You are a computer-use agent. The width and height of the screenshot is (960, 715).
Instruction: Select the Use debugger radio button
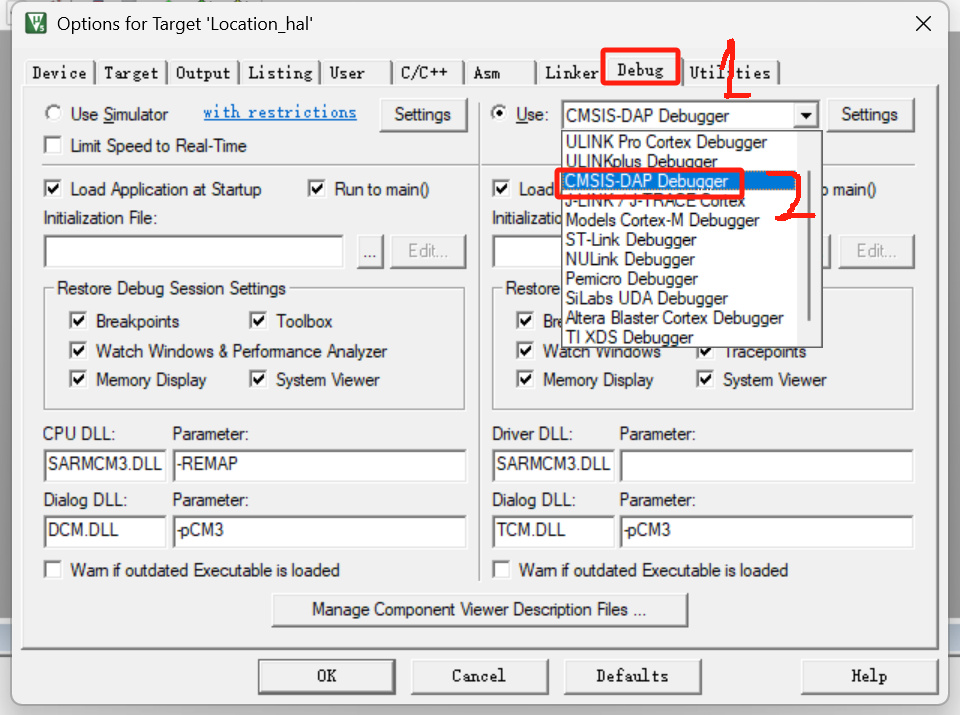(500, 114)
